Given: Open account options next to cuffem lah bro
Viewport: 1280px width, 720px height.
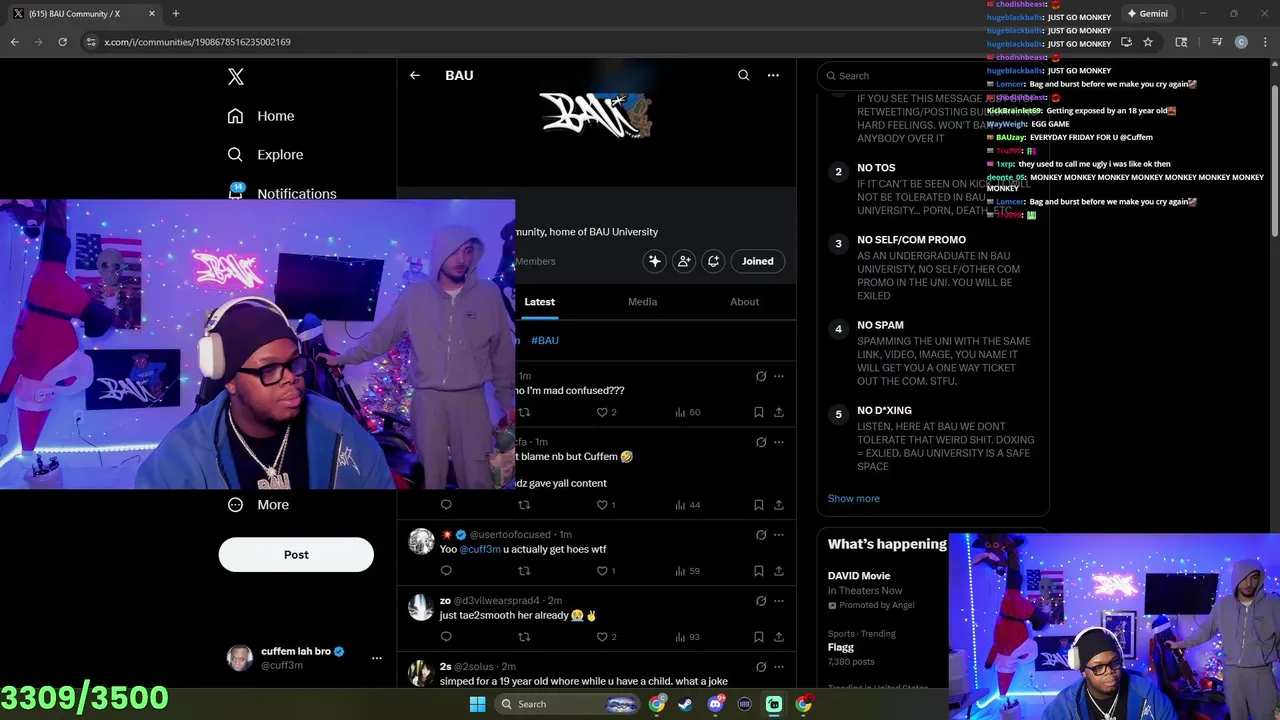Looking at the screenshot, I should point(377,658).
